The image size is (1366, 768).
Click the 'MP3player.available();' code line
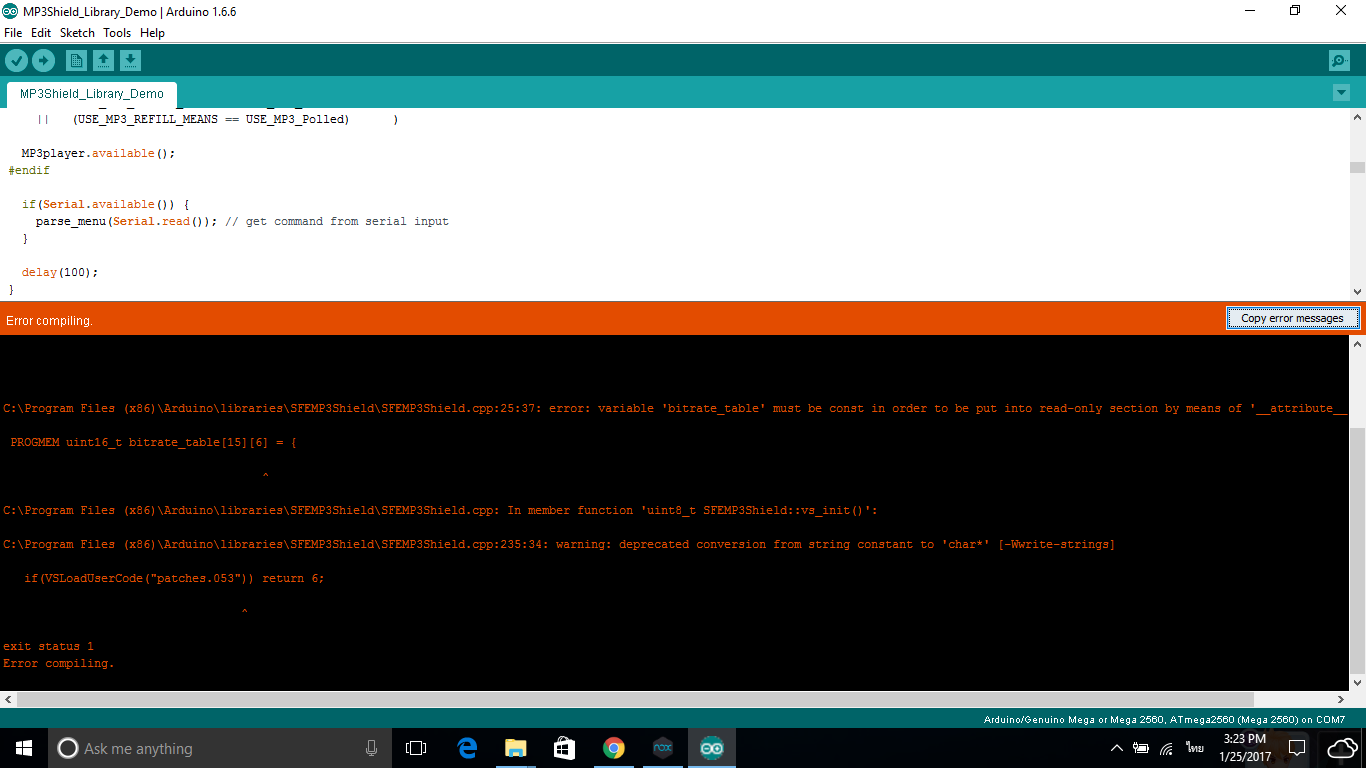point(99,153)
